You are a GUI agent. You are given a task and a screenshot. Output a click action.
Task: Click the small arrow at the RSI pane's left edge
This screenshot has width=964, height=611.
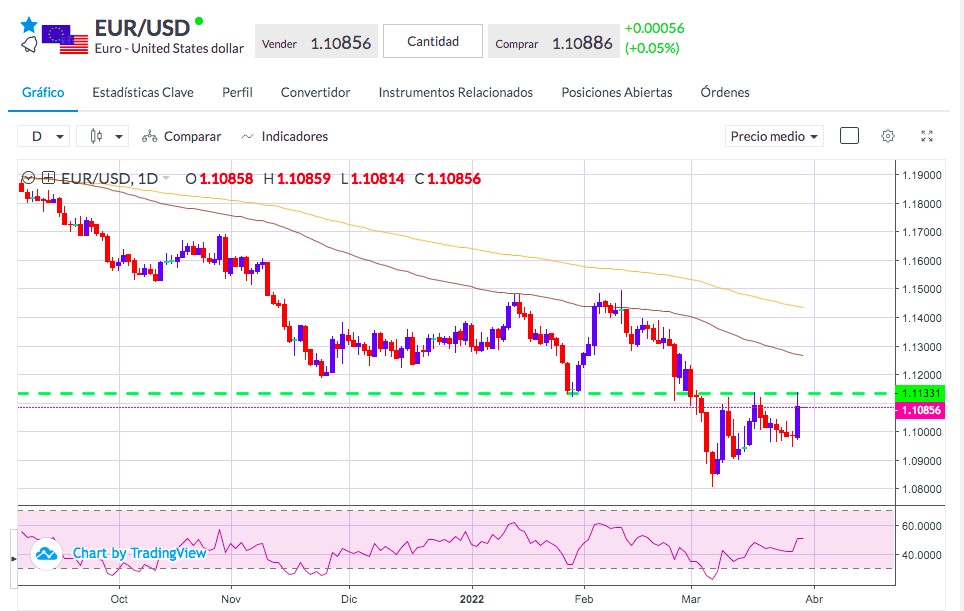(x=14, y=559)
